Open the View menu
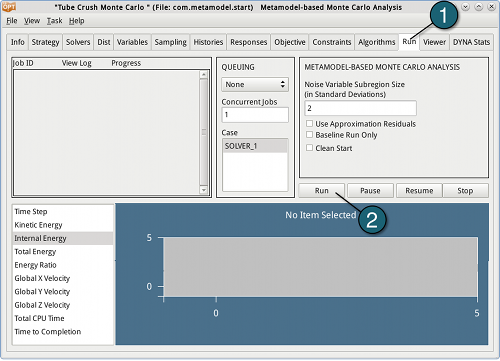 tap(32, 21)
